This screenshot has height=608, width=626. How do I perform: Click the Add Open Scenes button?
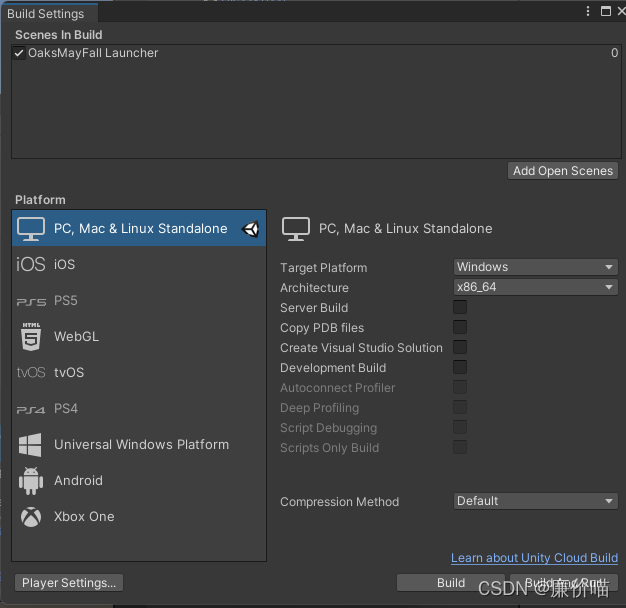point(563,171)
